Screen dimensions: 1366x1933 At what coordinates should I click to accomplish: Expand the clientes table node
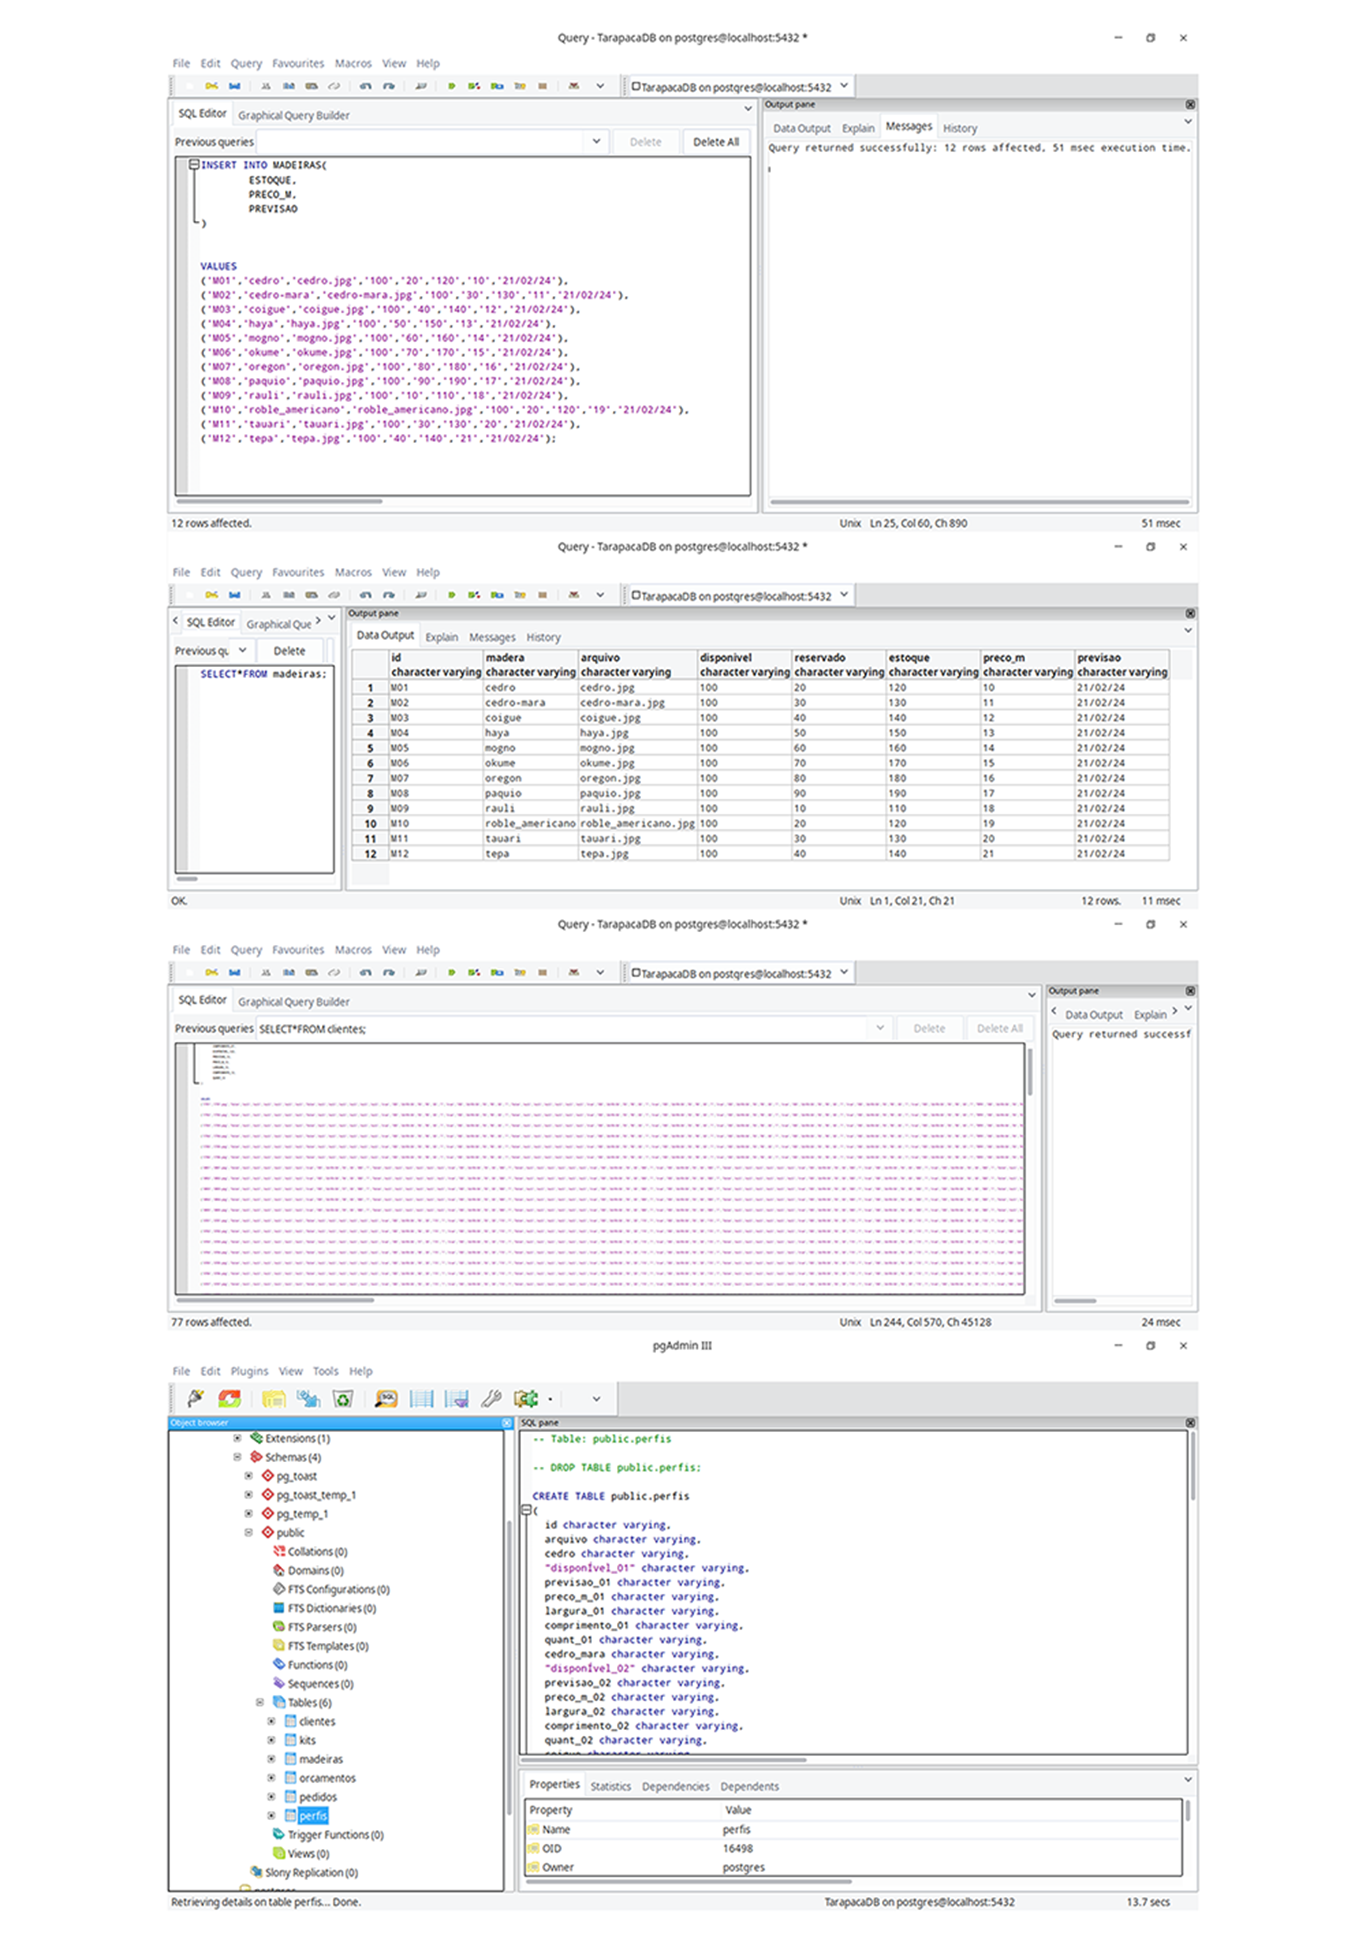(x=271, y=1721)
